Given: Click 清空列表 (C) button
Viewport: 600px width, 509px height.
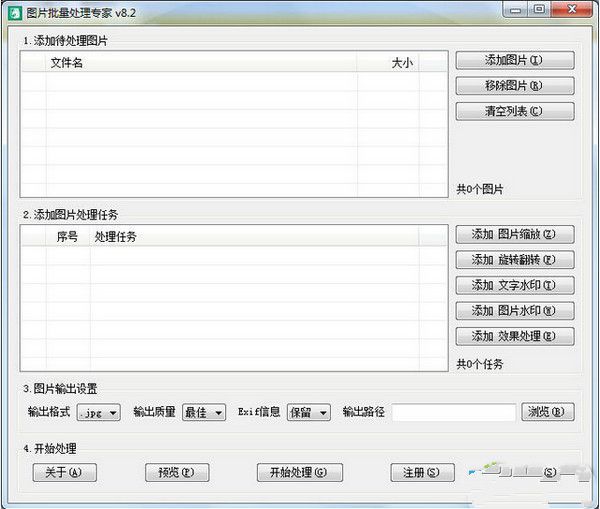Looking at the screenshot, I should (x=515, y=111).
